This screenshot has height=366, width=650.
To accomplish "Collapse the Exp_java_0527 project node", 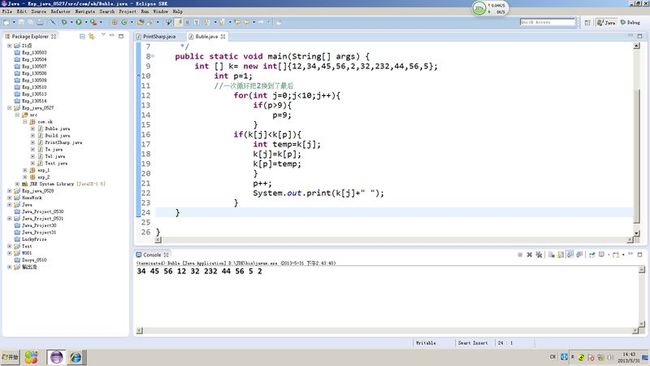I will pos(10,108).
